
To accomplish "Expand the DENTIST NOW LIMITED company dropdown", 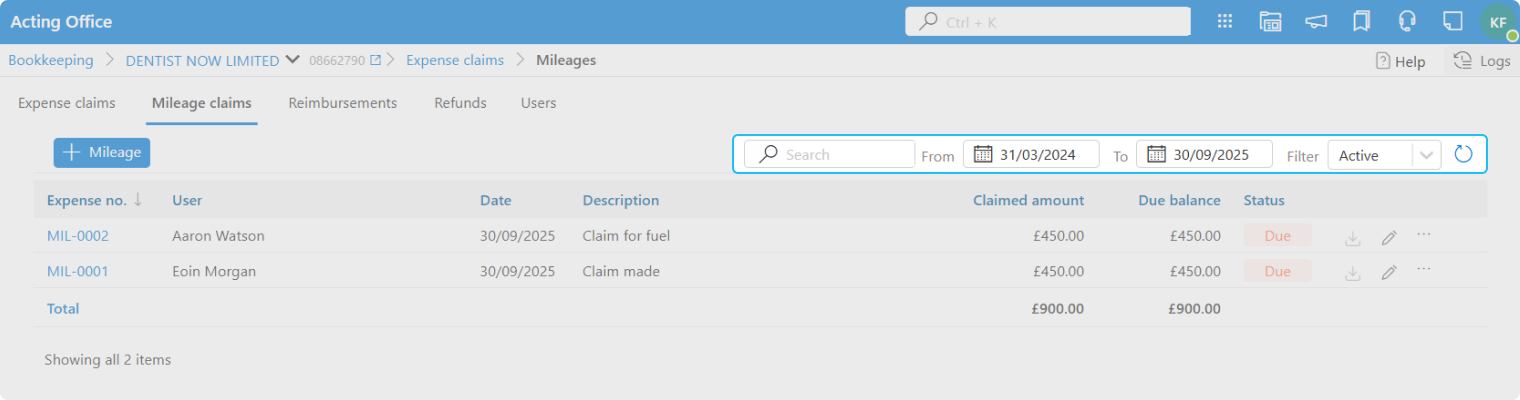I will 292,60.
